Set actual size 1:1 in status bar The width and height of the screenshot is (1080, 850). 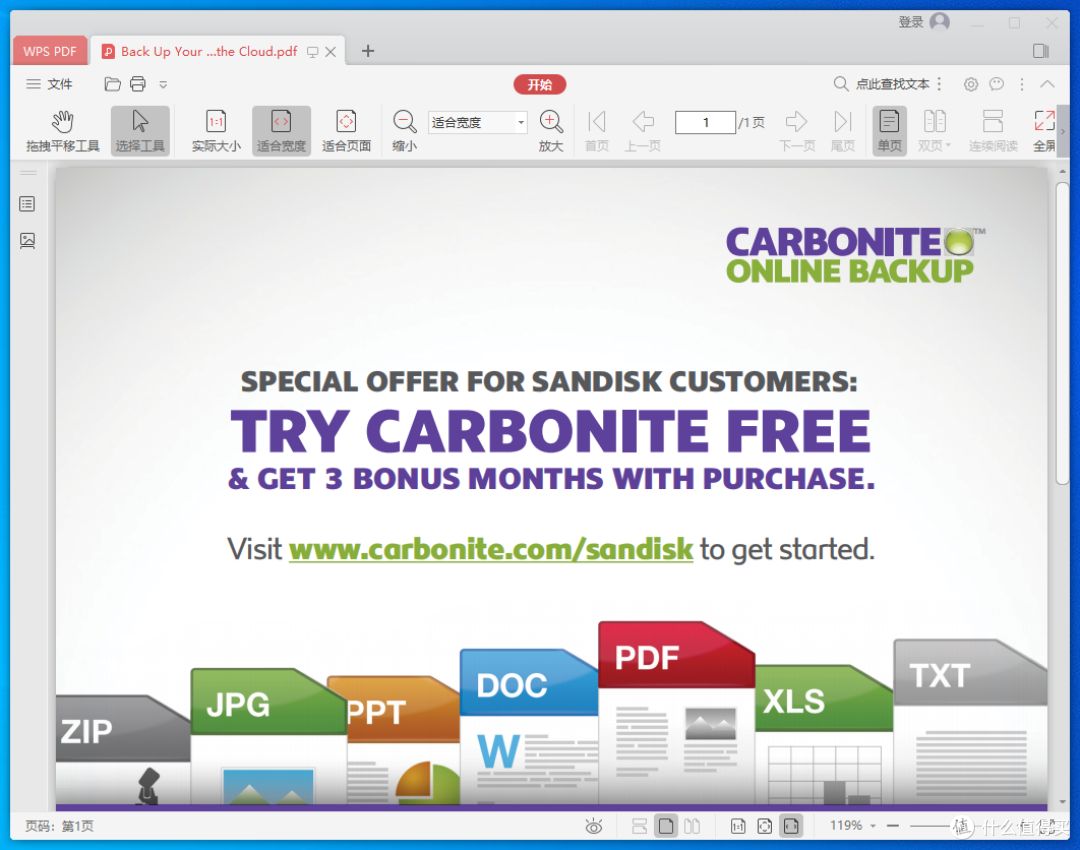tap(738, 826)
